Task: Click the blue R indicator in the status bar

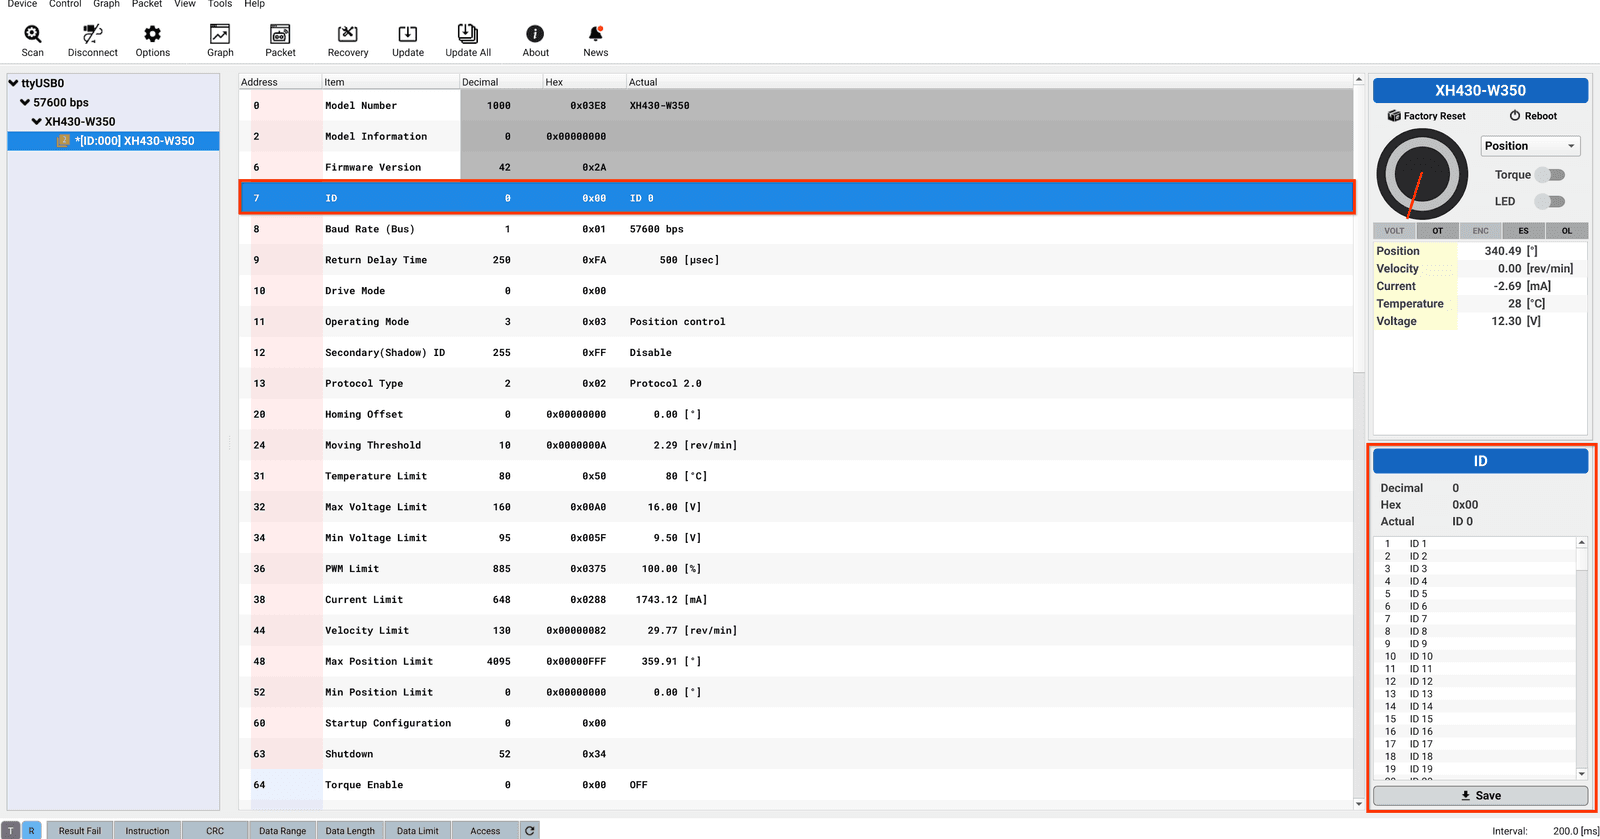Action: point(31,830)
